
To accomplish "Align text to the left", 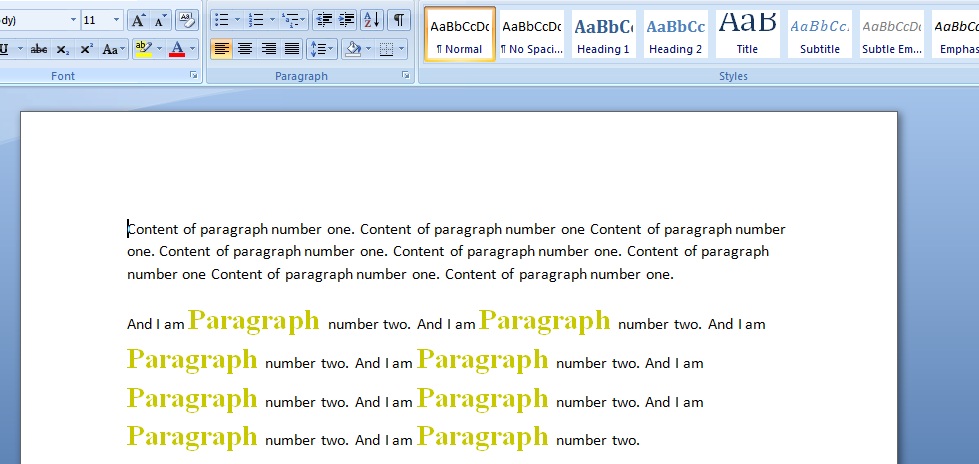I will [222, 49].
